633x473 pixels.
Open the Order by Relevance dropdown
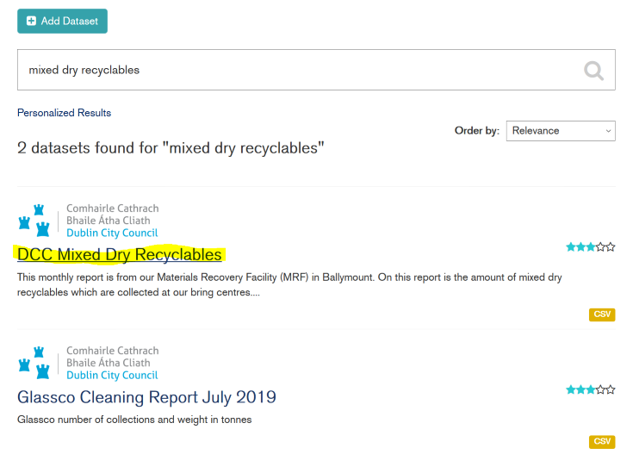[561, 131]
